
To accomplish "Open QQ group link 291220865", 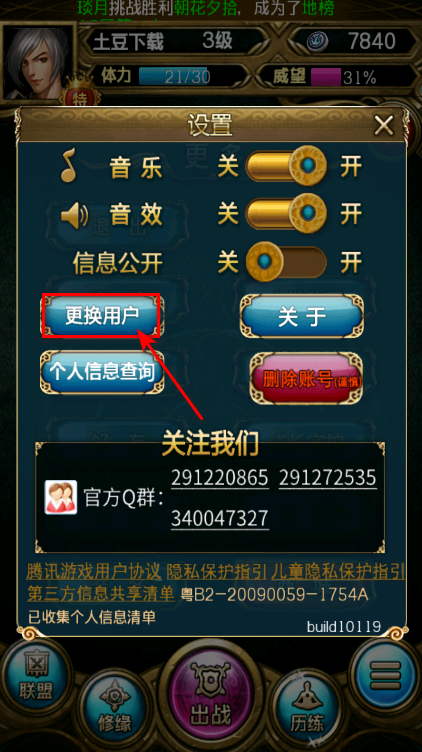I will pyautogui.click(x=220, y=478).
